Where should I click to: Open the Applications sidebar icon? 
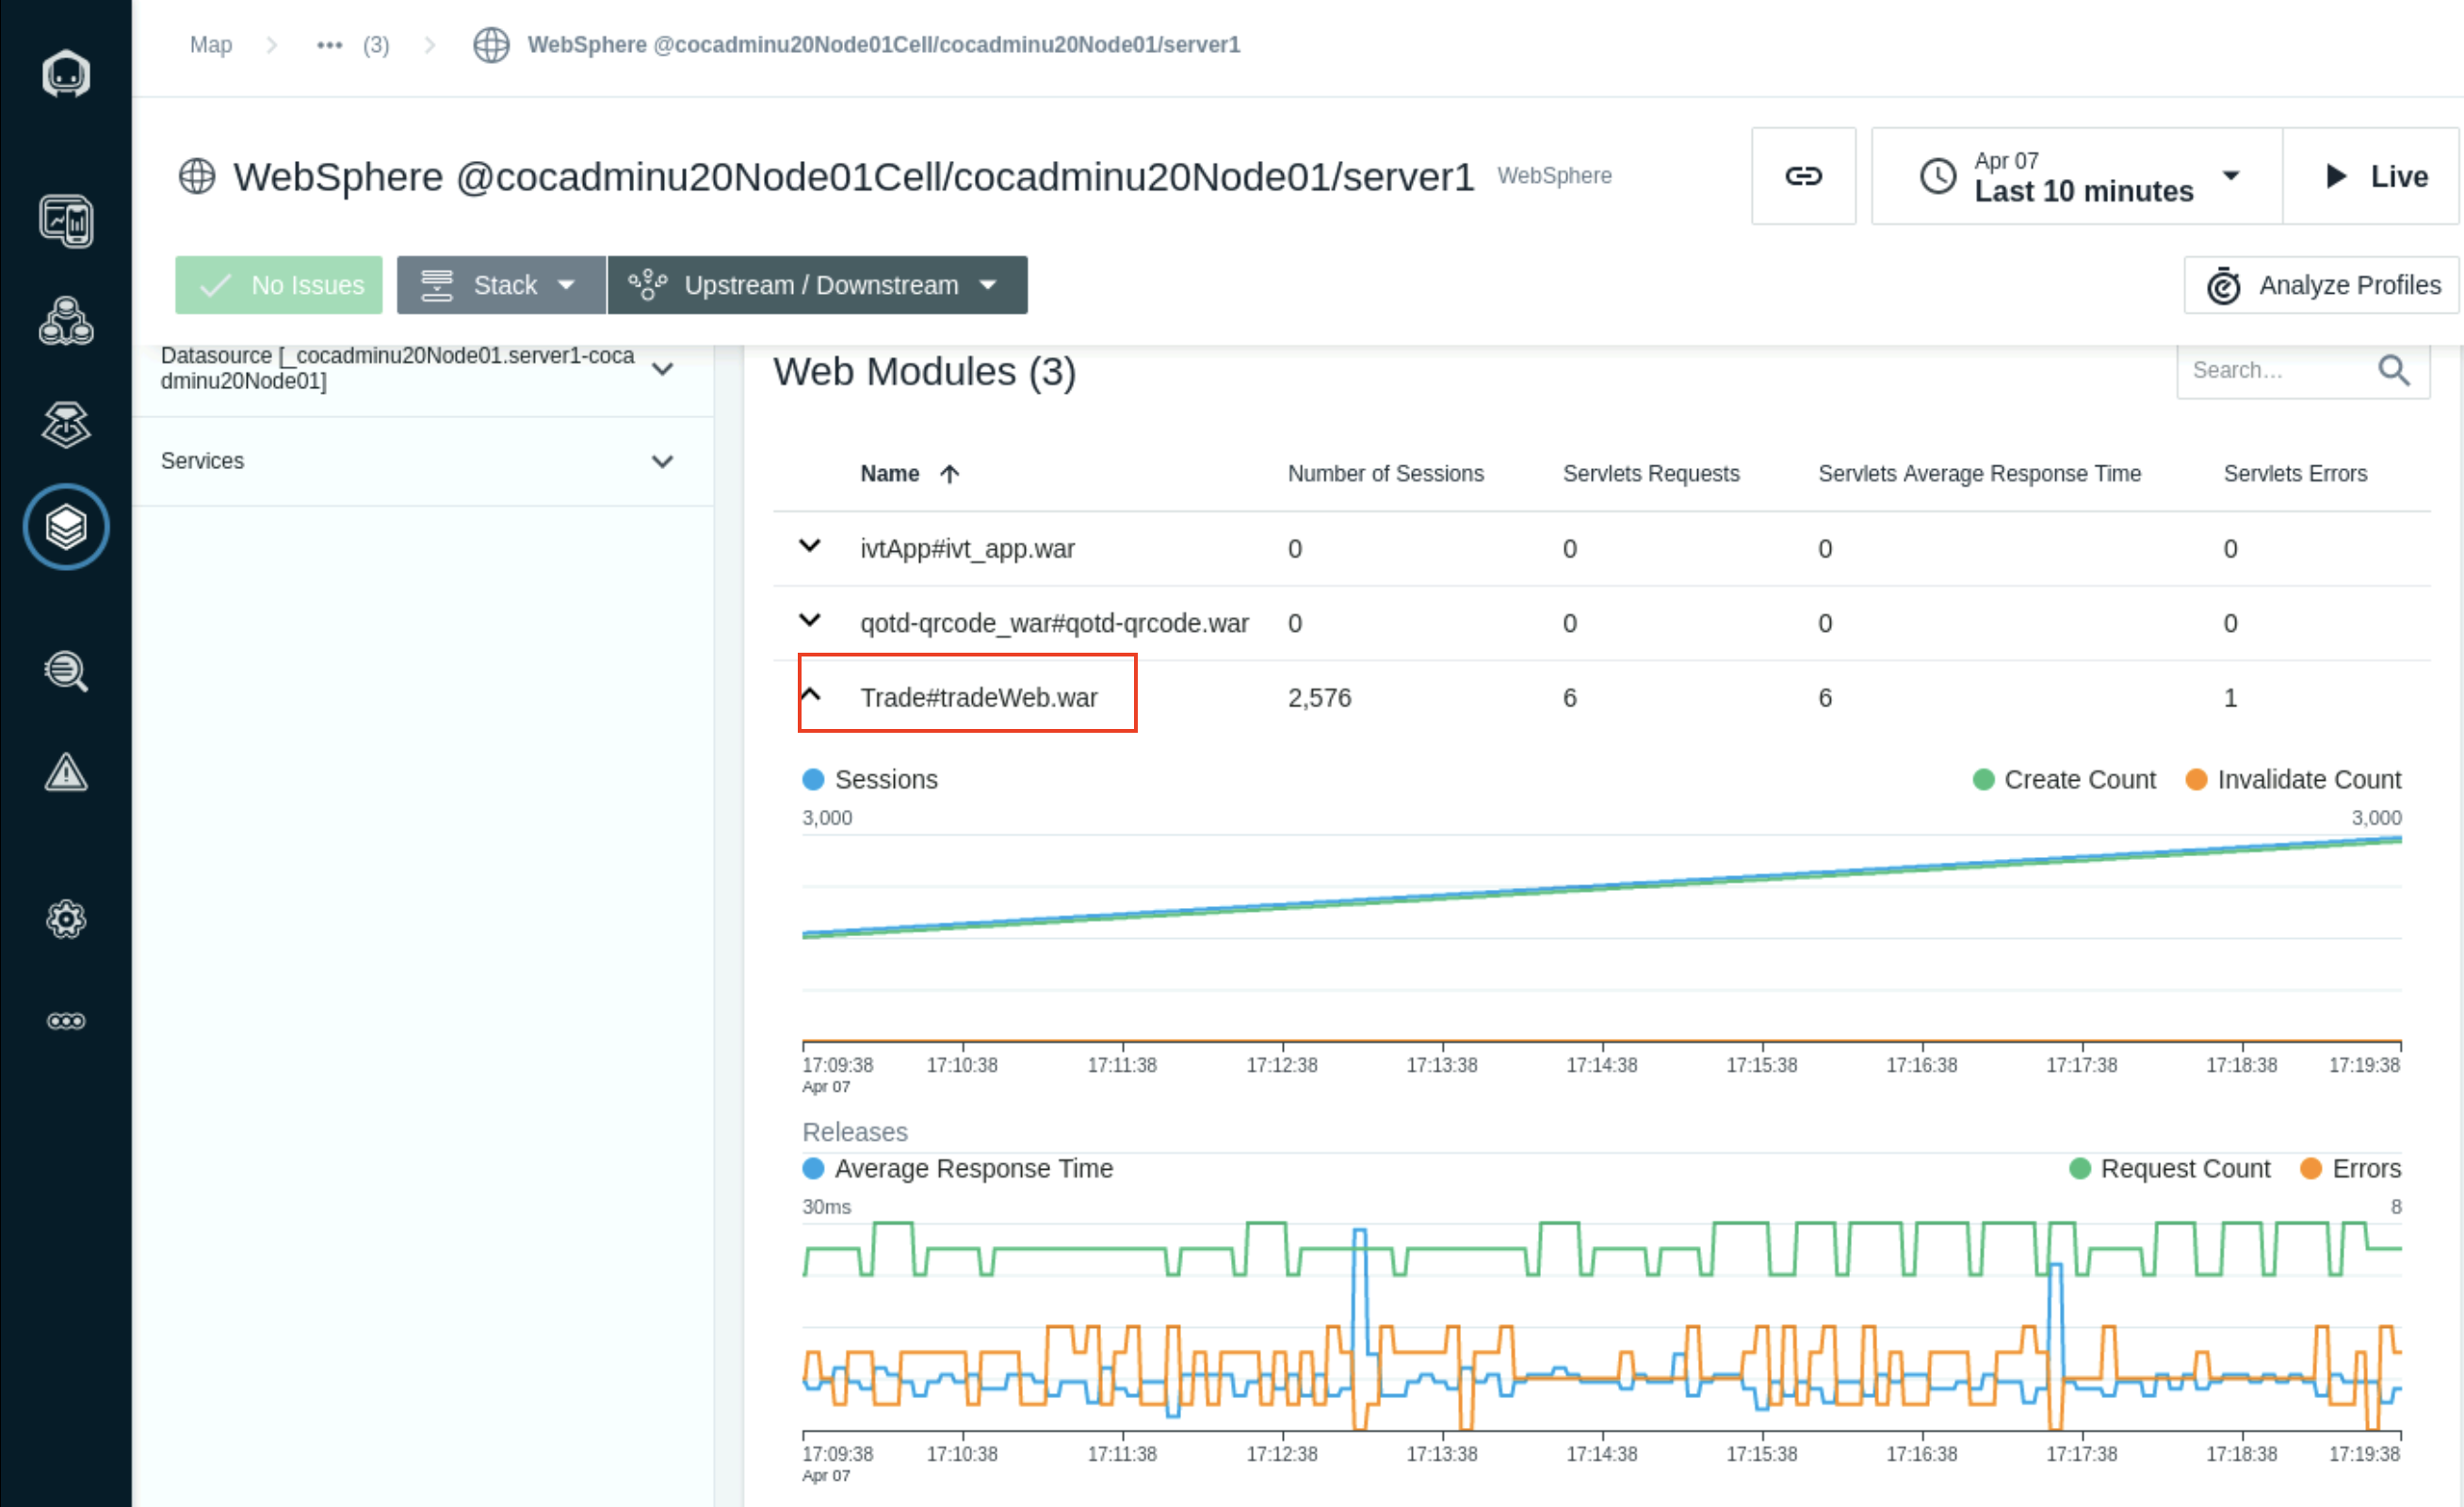pyautogui.click(x=66, y=321)
